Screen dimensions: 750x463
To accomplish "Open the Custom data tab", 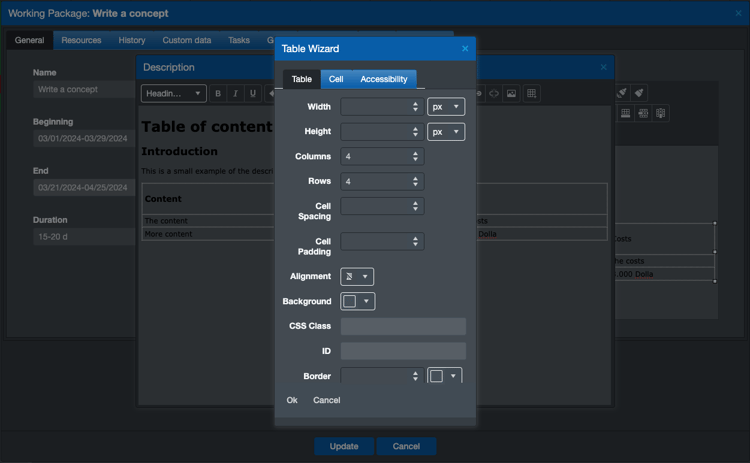I will pos(187,40).
